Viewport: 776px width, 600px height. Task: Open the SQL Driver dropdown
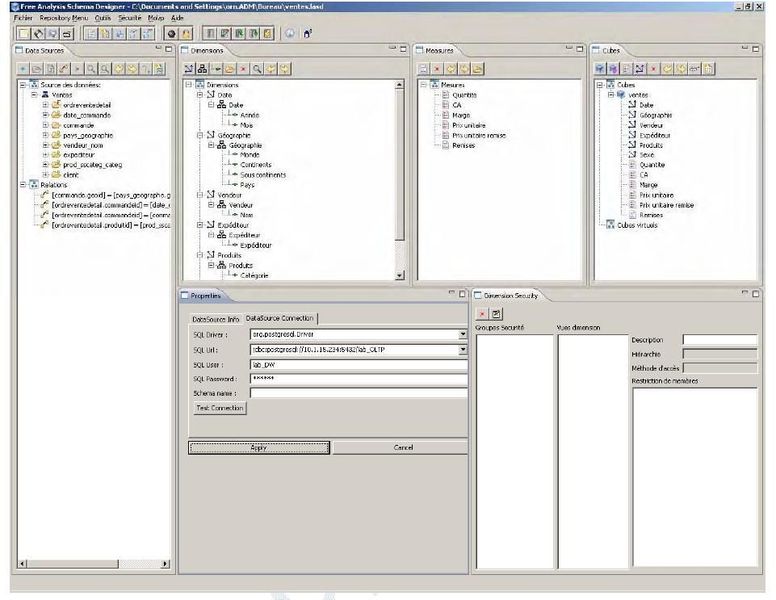tap(463, 334)
